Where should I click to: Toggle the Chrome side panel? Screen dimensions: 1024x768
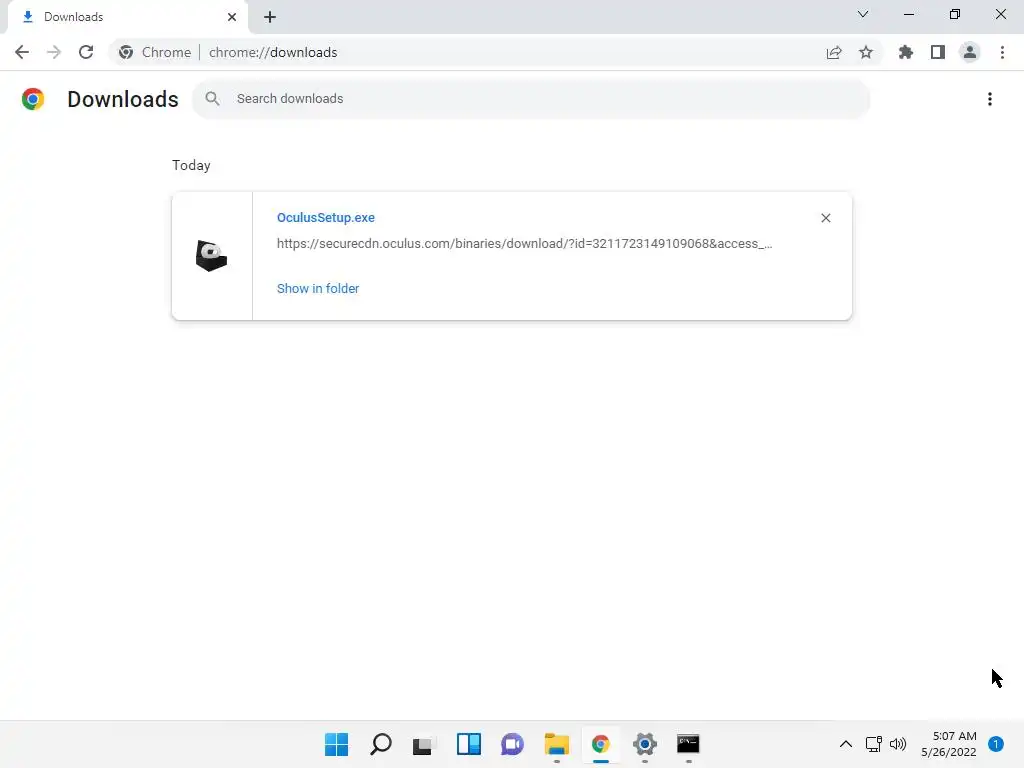point(938,52)
